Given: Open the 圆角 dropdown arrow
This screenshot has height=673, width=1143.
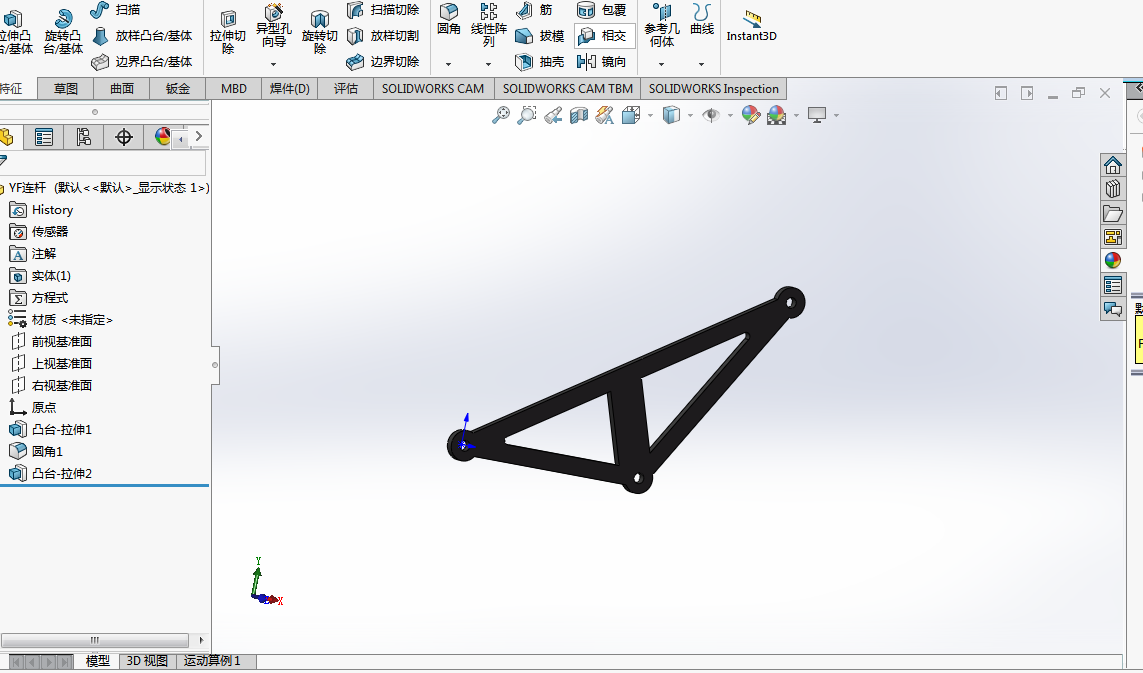Looking at the screenshot, I should pos(448,65).
